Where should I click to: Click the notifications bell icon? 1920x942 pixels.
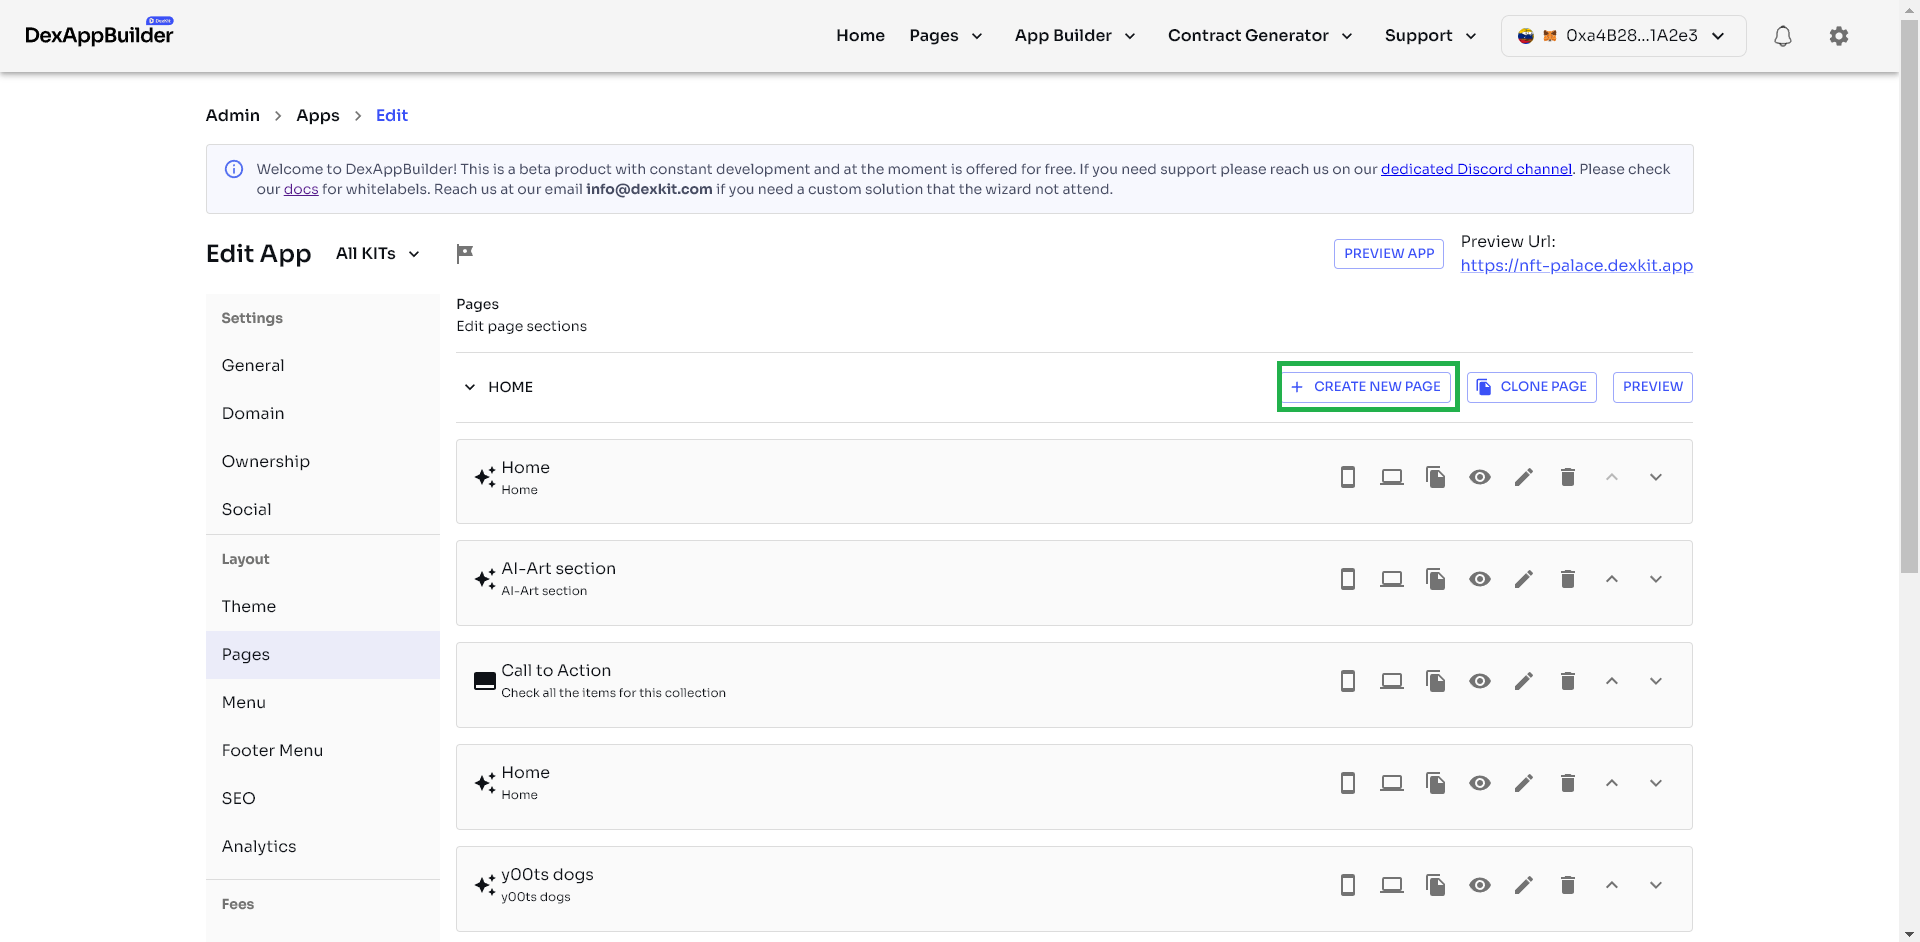1782,36
